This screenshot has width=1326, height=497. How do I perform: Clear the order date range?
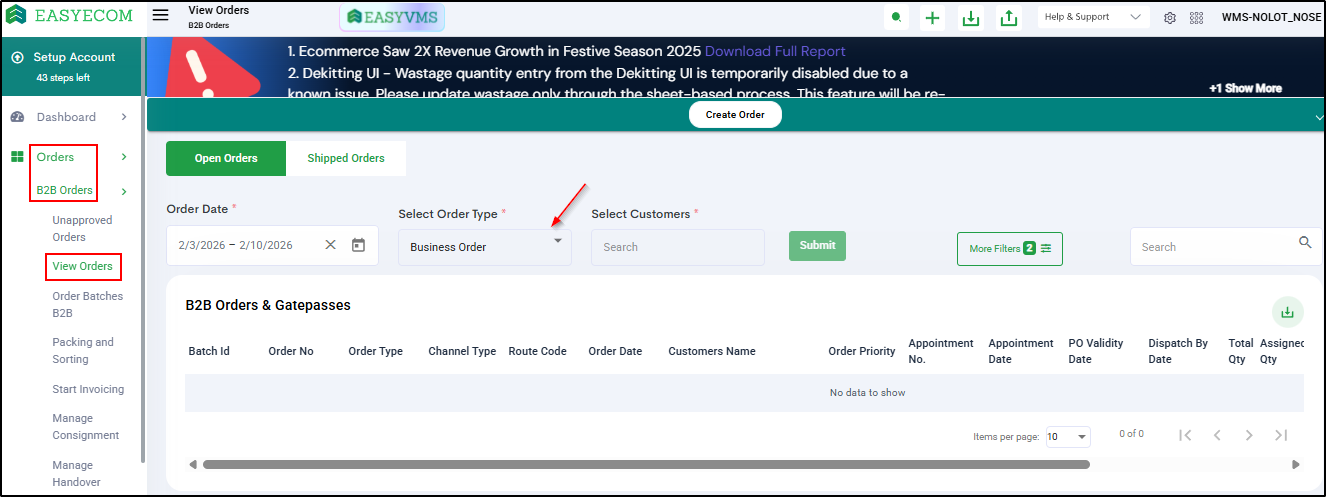click(x=330, y=245)
